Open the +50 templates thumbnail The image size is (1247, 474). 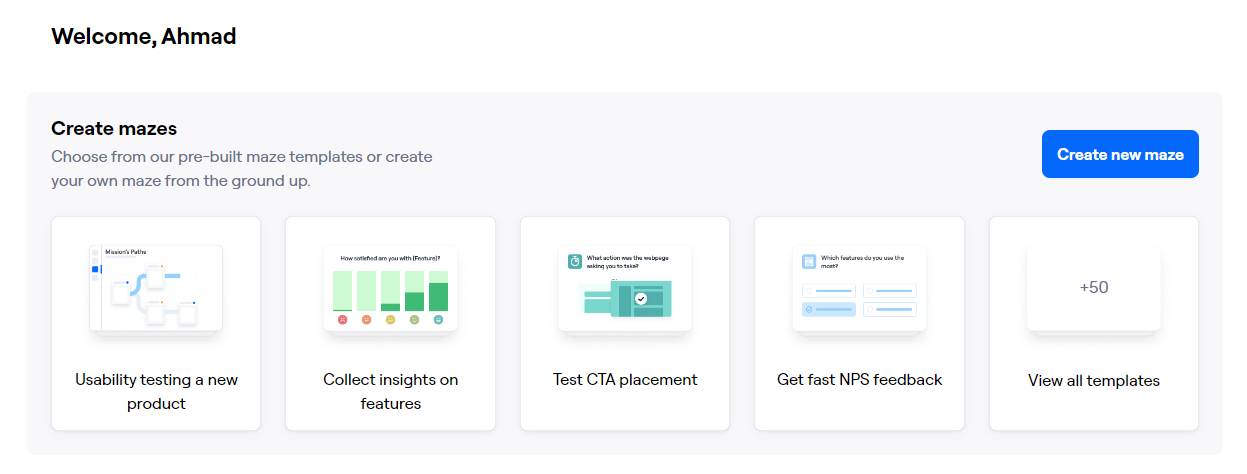pos(1093,288)
